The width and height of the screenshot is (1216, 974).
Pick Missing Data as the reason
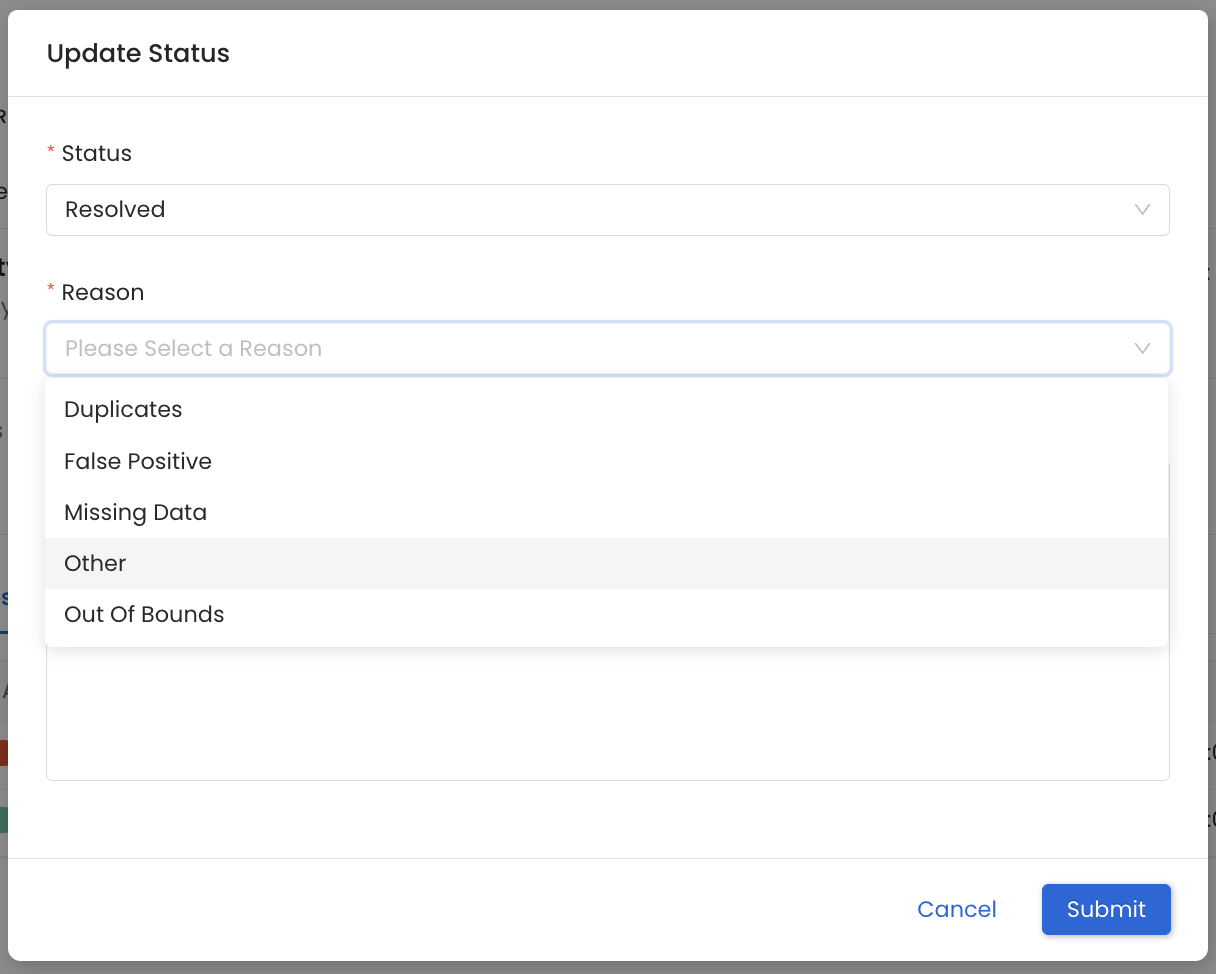pyautogui.click(x=135, y=512)
